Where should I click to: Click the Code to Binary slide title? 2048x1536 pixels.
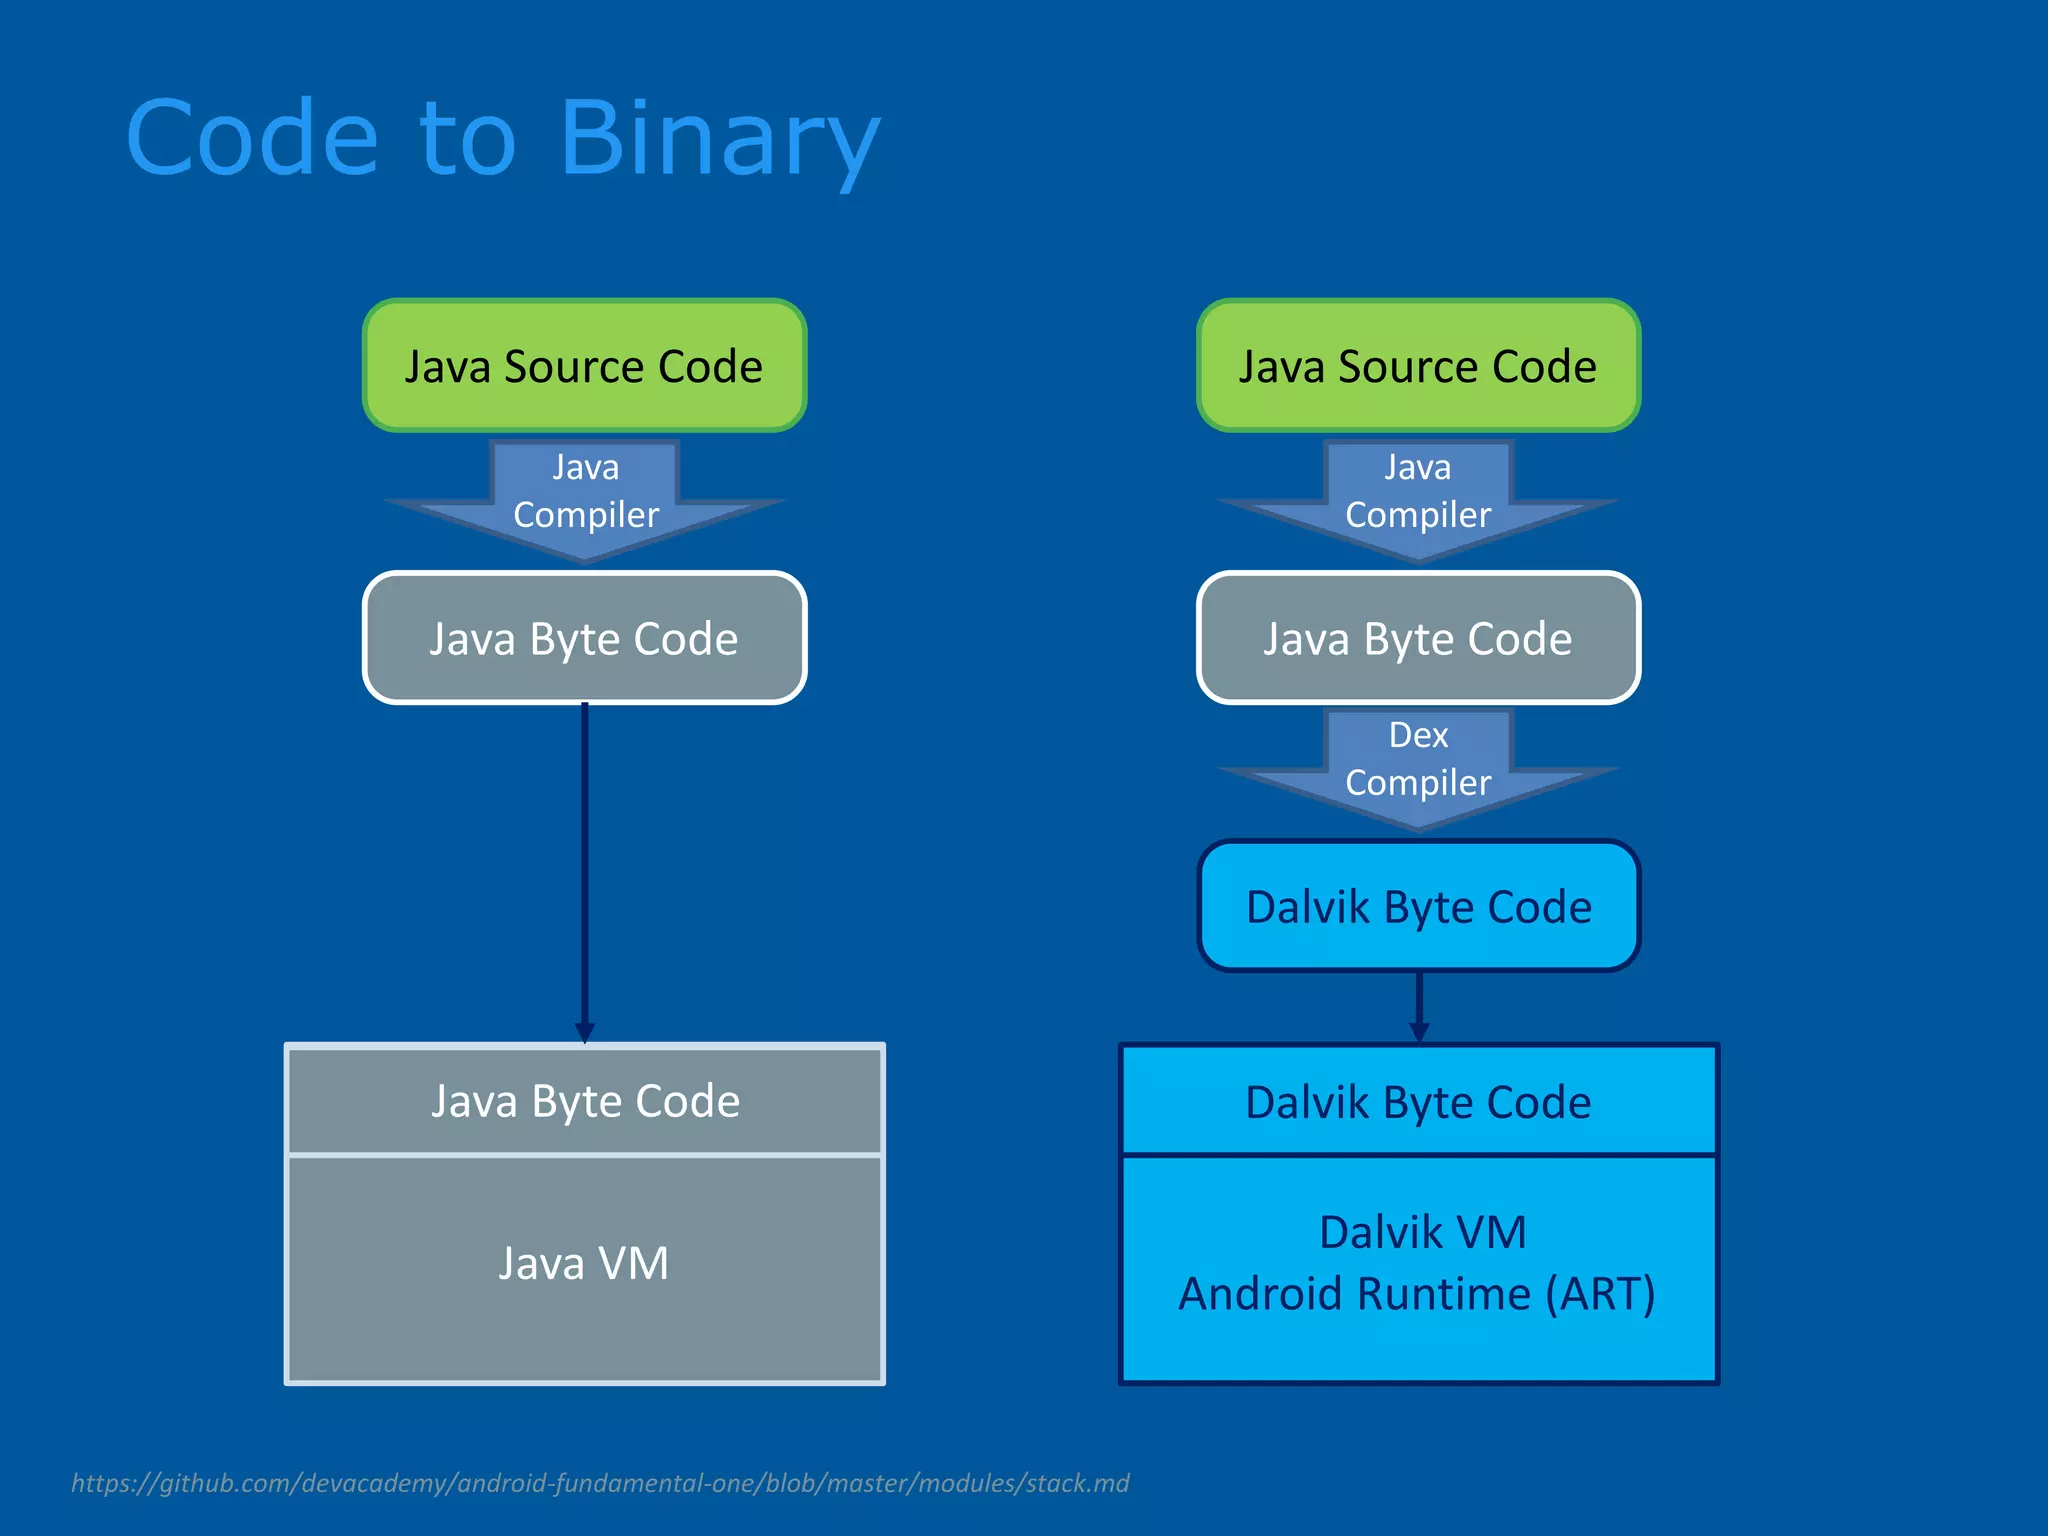(x=503, y=138)
